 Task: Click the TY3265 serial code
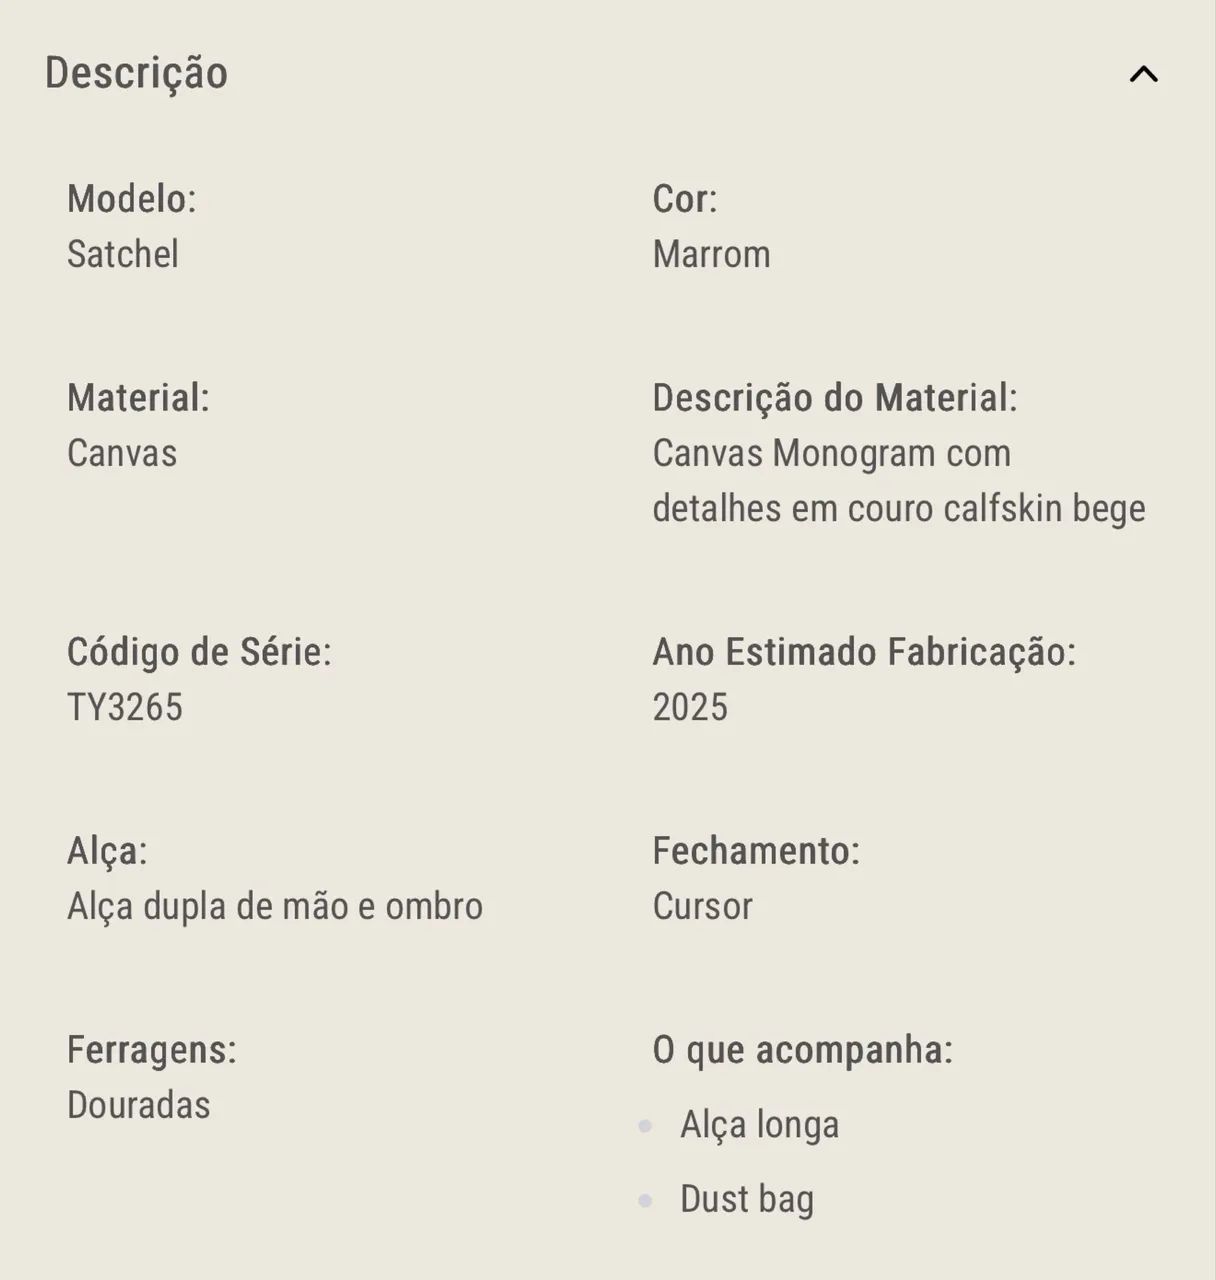coord(125,707)
